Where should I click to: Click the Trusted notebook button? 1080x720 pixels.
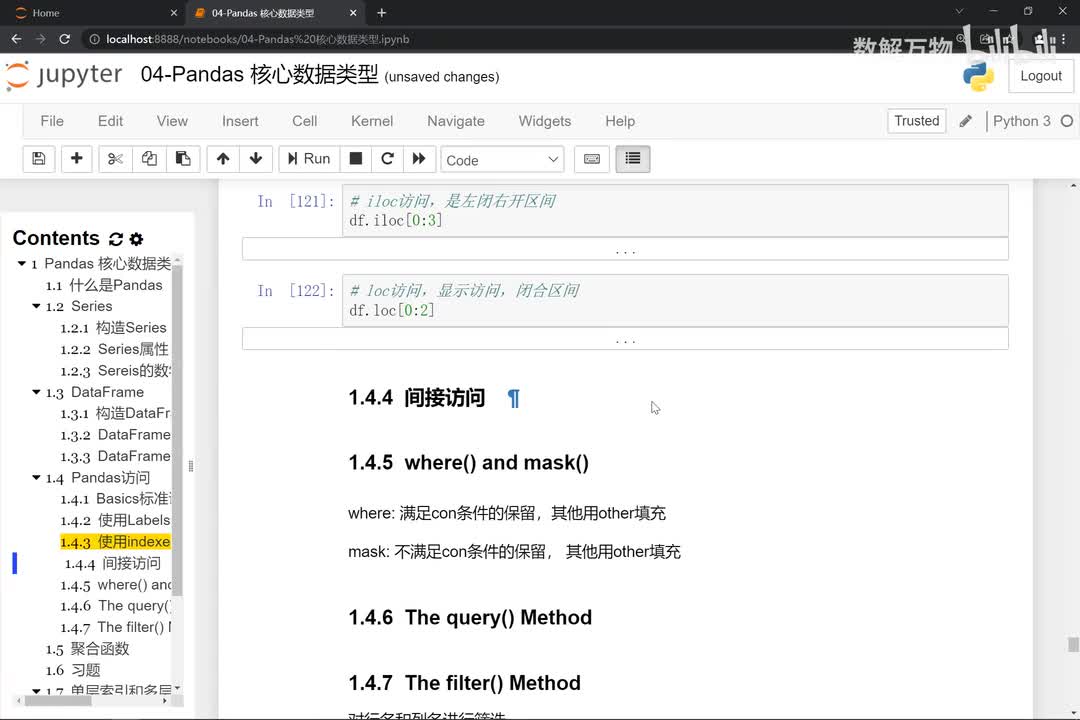tap(917, 121)
